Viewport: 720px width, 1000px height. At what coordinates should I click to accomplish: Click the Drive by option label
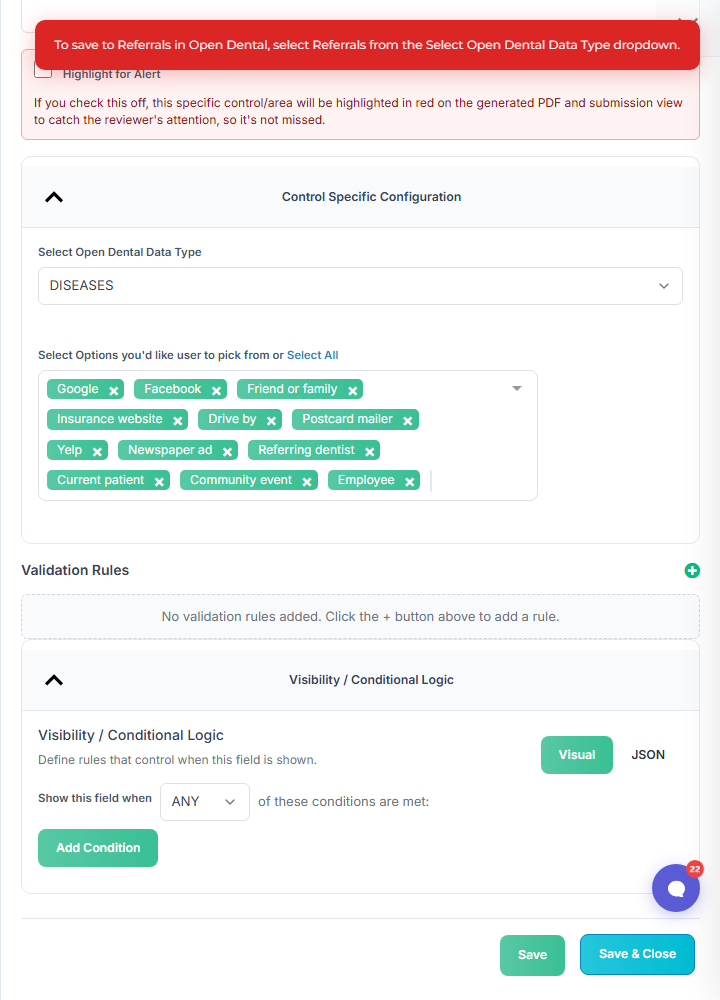coord(232,419)
